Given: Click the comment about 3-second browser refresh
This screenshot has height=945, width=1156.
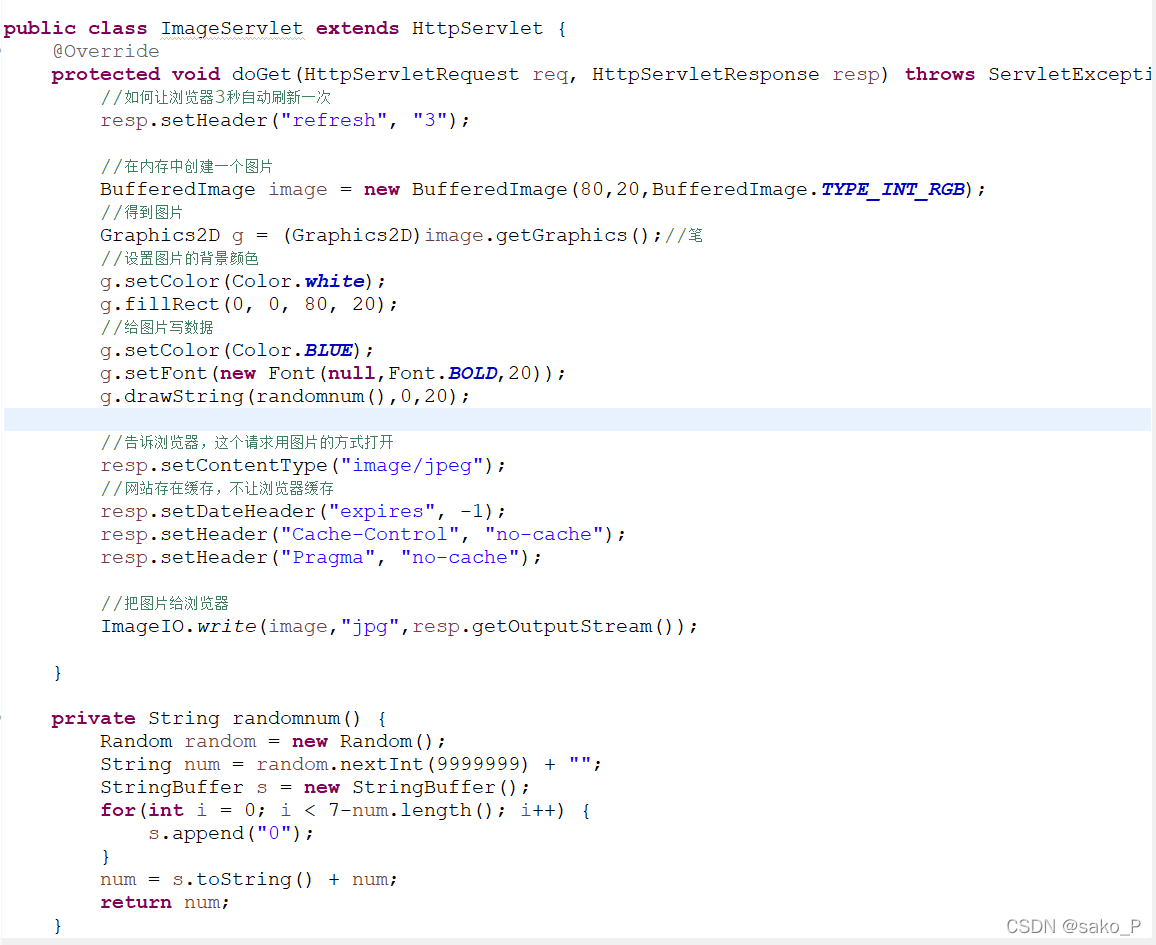Looking at the screenshot, I should [215, 97].
